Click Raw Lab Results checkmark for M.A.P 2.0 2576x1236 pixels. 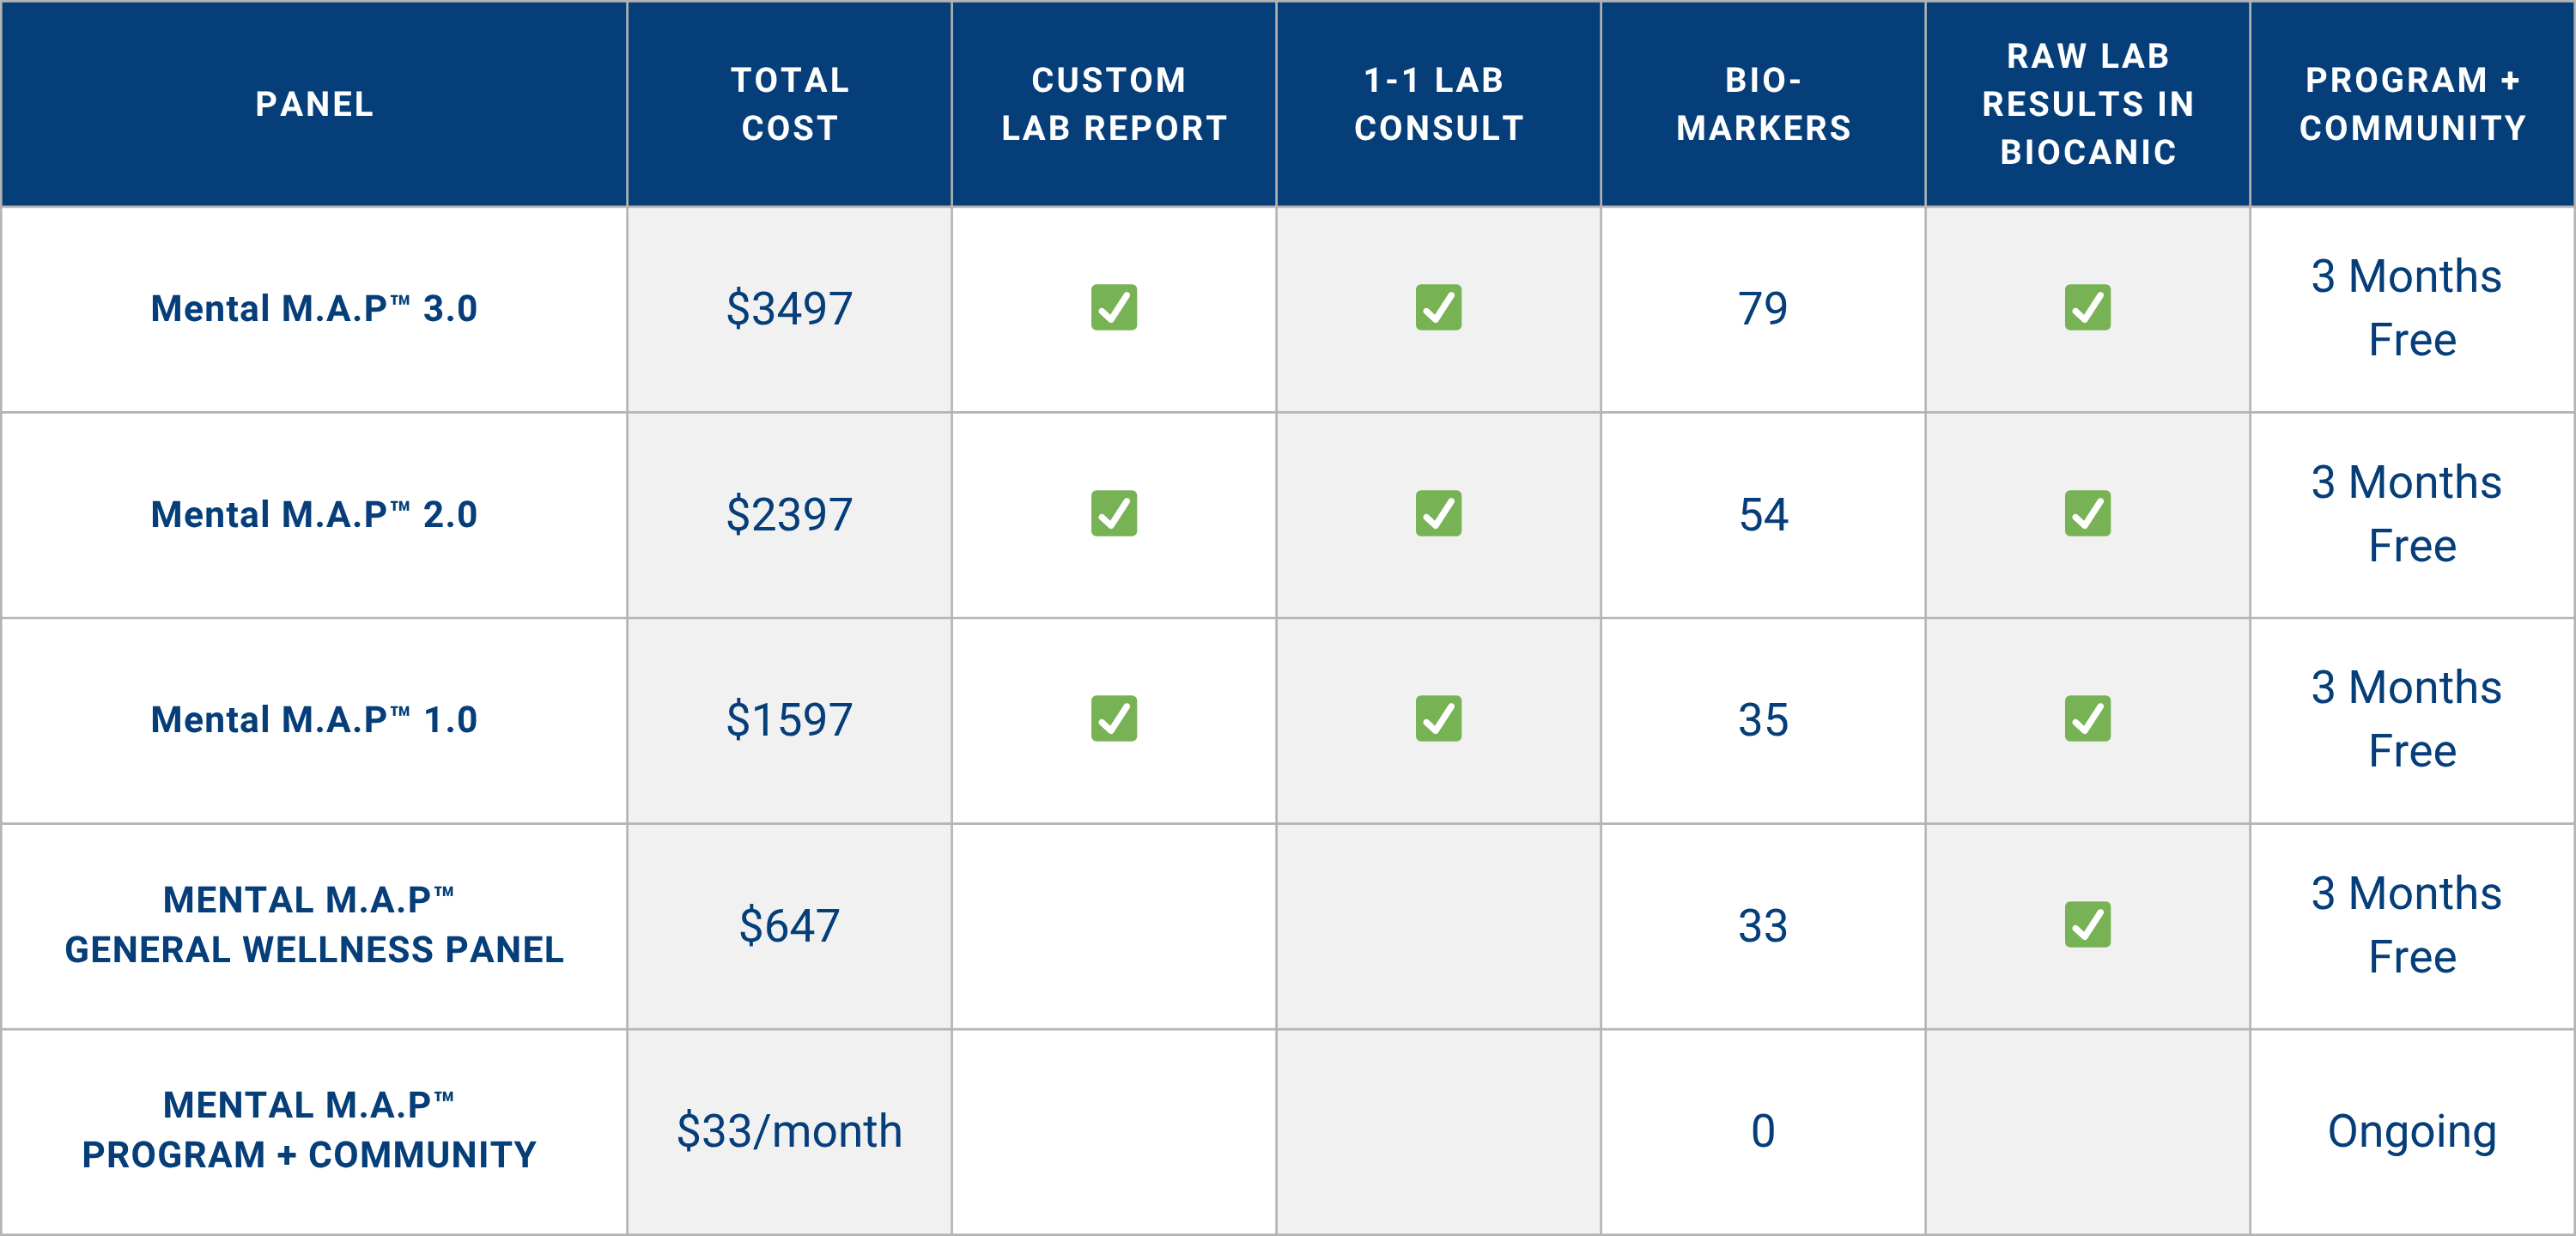click(x=2087, y=514)
